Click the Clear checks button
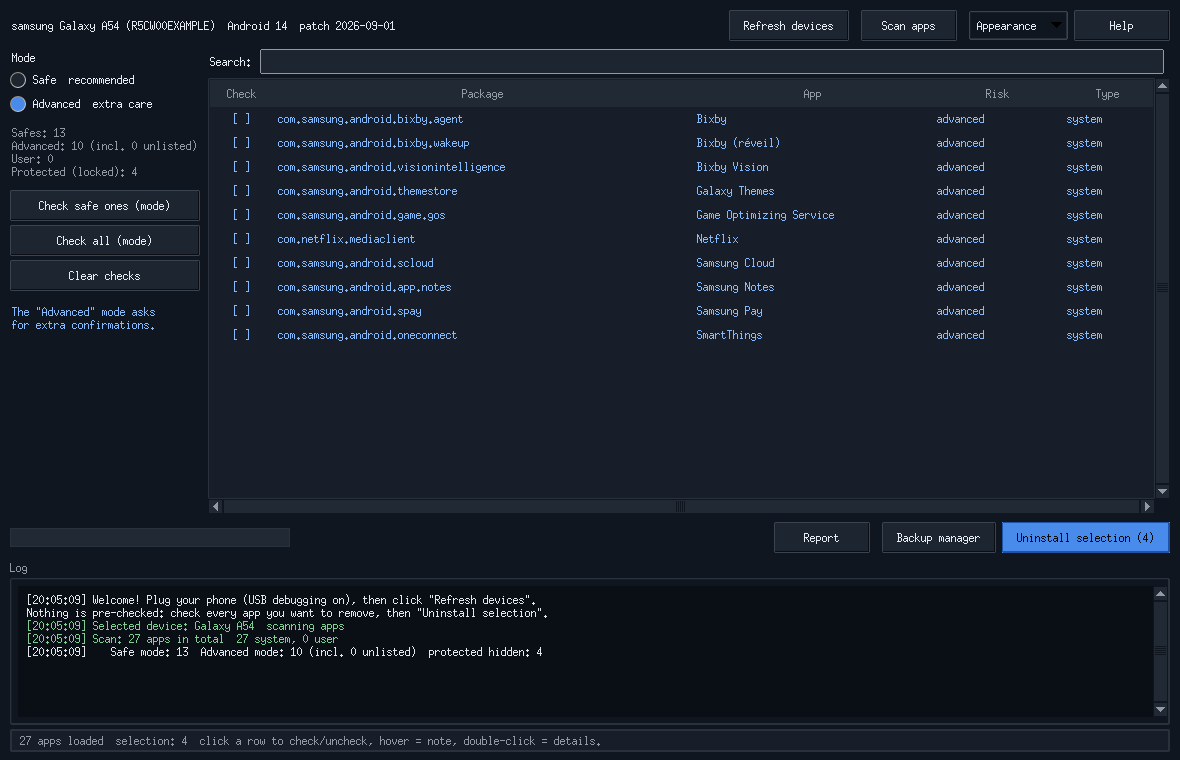The image size is (1180, 760). (105, 276)
